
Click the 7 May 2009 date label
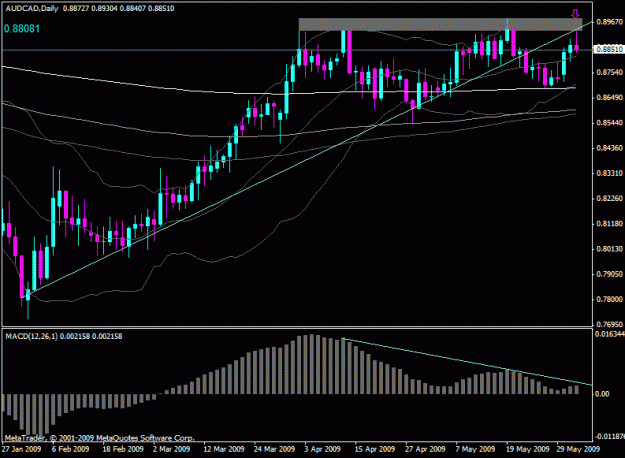point(475,449)
